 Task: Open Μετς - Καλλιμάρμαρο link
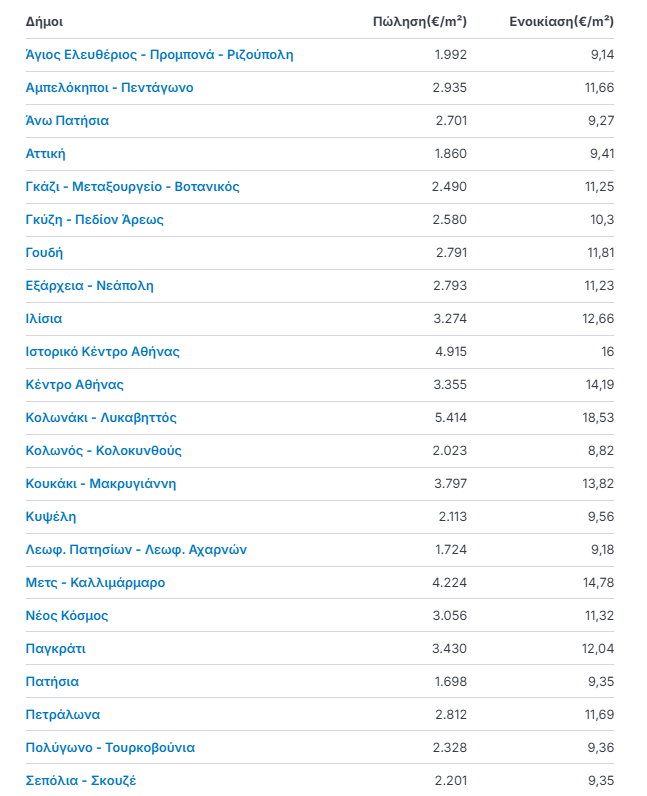pyautogui.click(x=95, y=583)
